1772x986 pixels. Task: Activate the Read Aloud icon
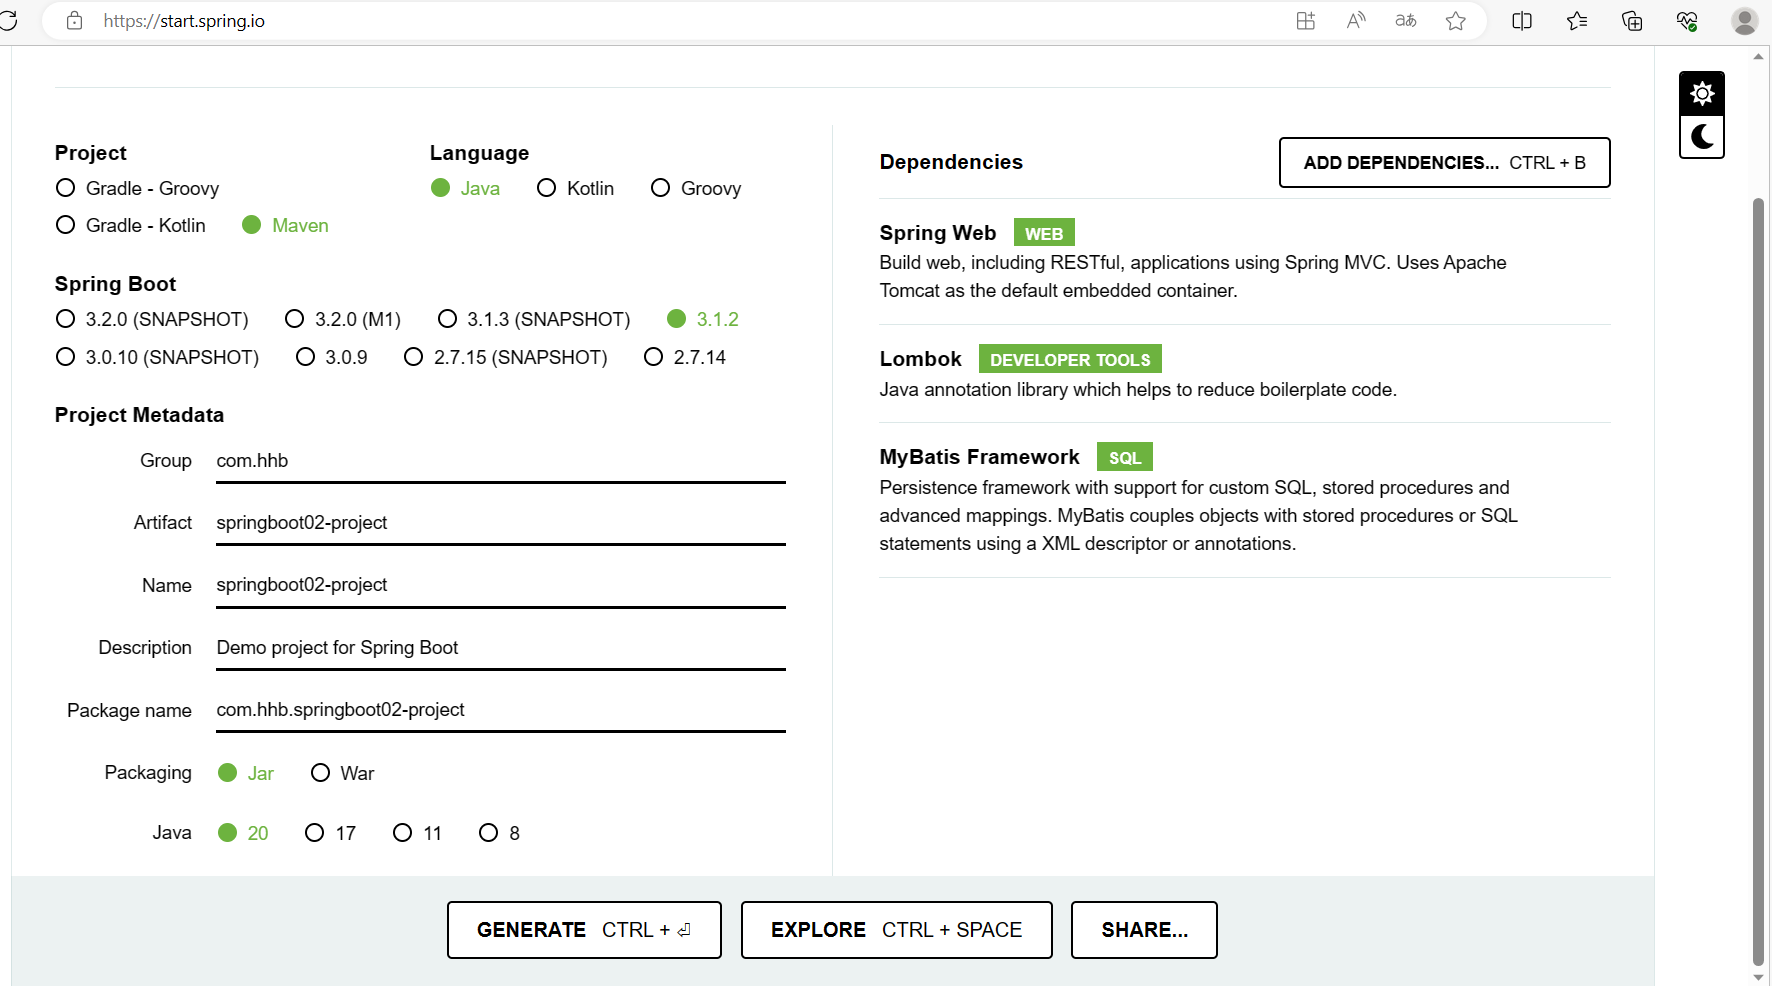tap(1356, 21)
